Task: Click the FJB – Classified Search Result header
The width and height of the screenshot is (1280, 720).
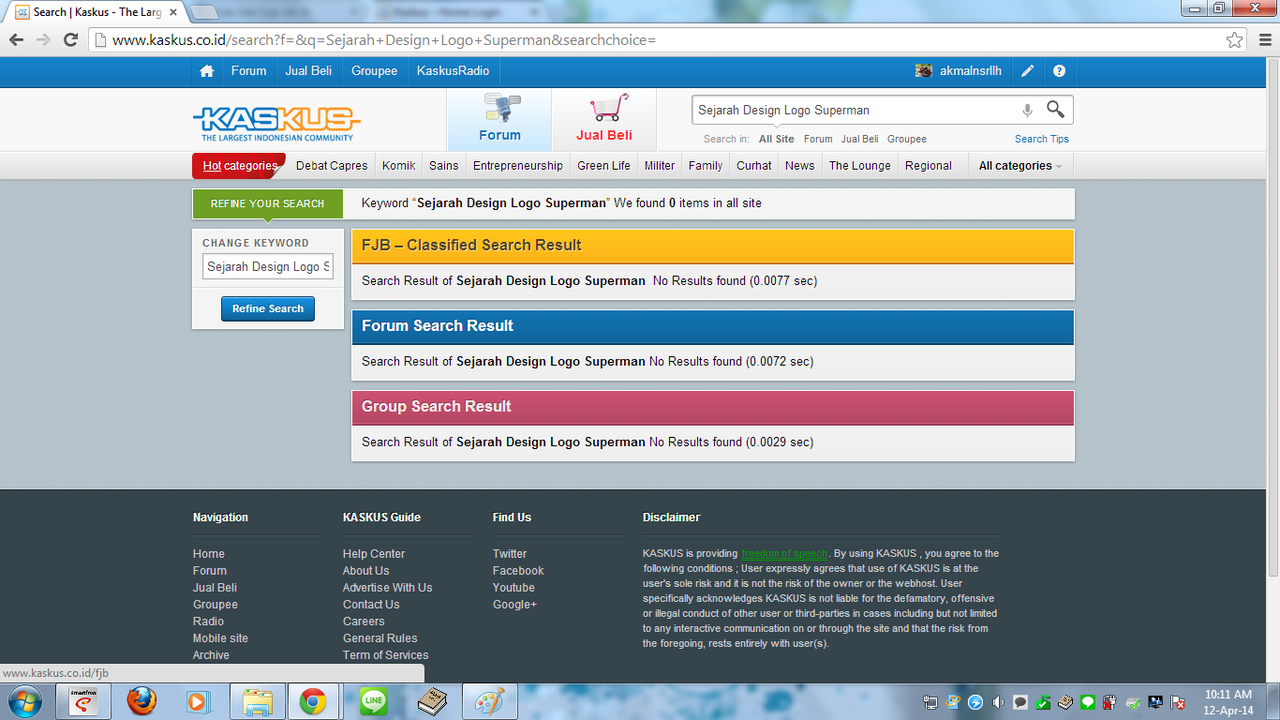Action: point(713,245)
